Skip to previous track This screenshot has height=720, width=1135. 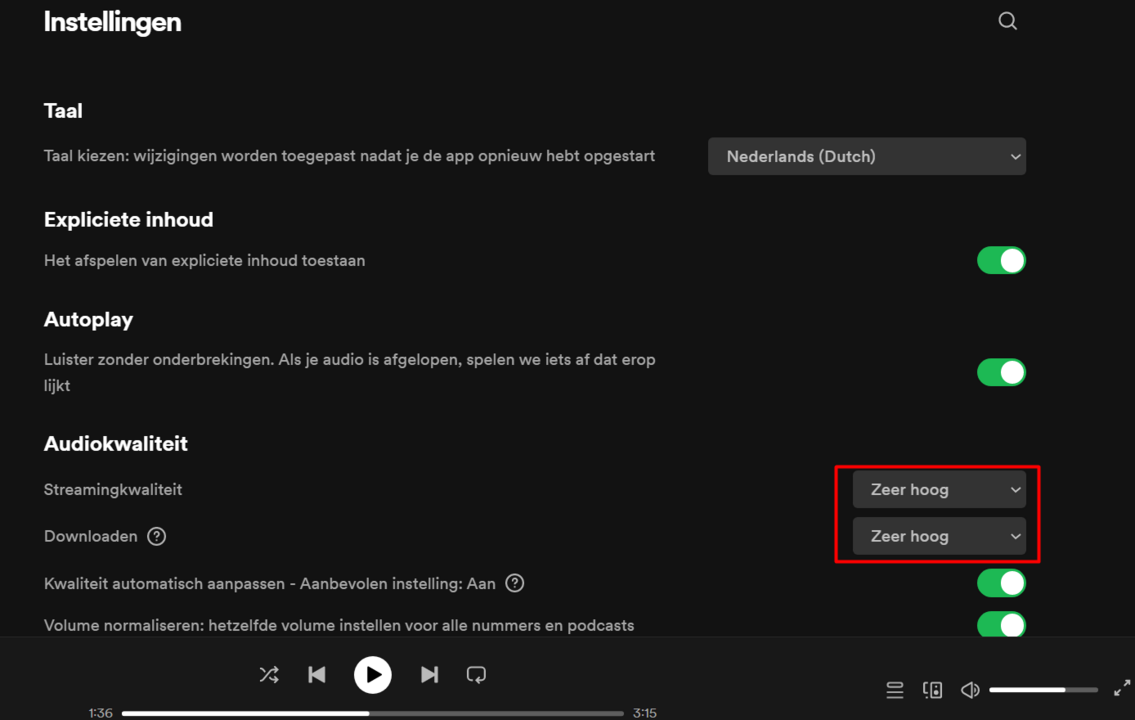point(316,674)
